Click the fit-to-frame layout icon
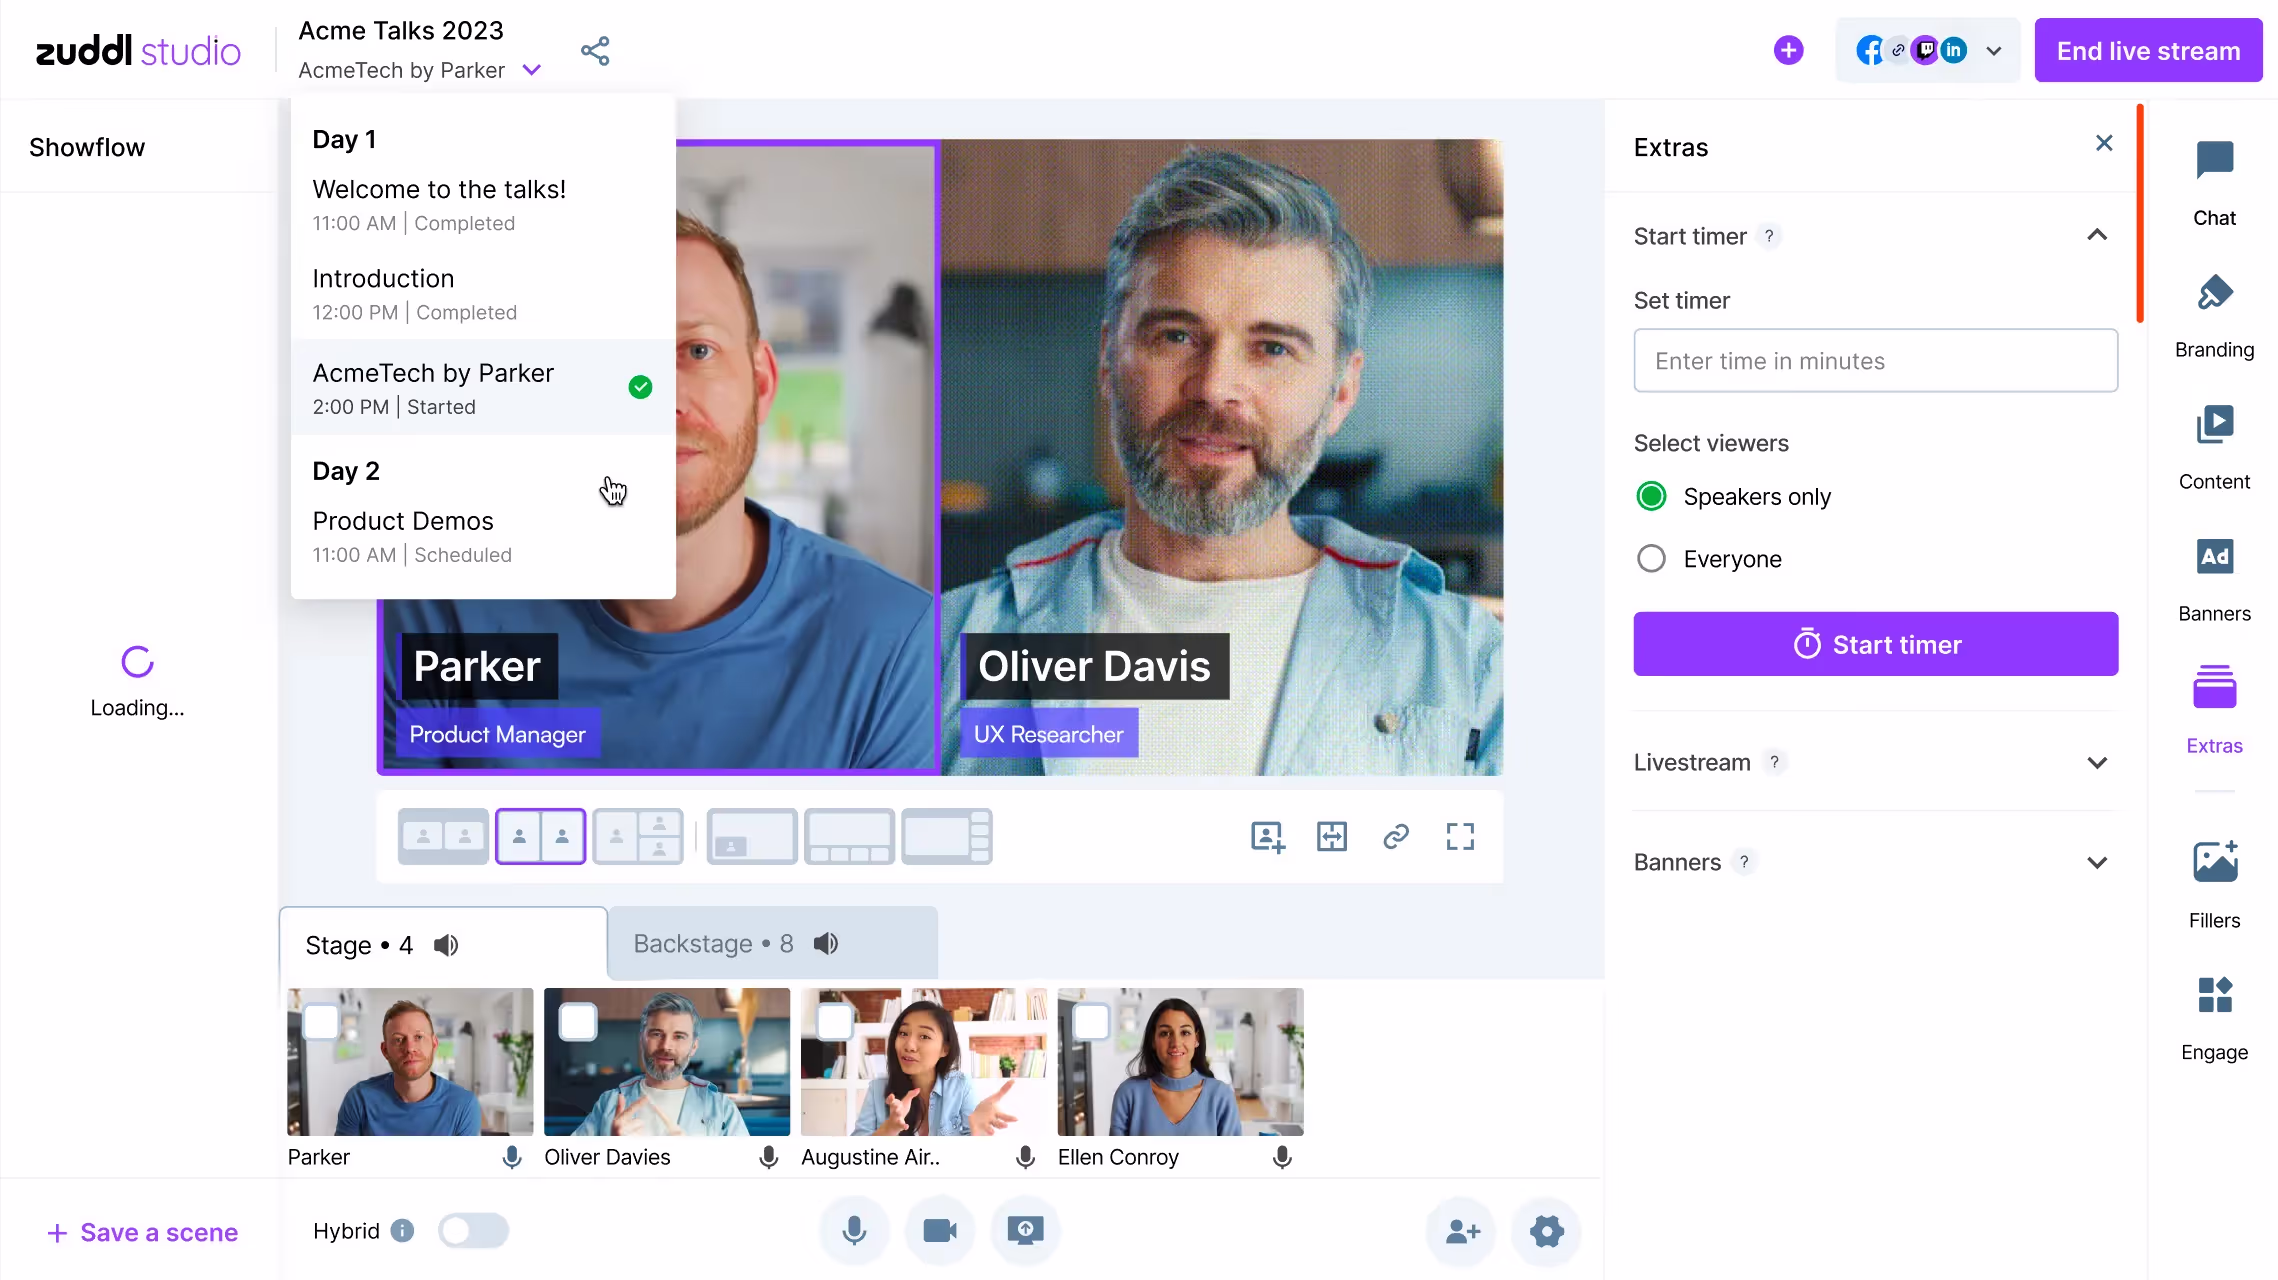Viewport: 2278px width, 1280px height. click(1332, 836)
